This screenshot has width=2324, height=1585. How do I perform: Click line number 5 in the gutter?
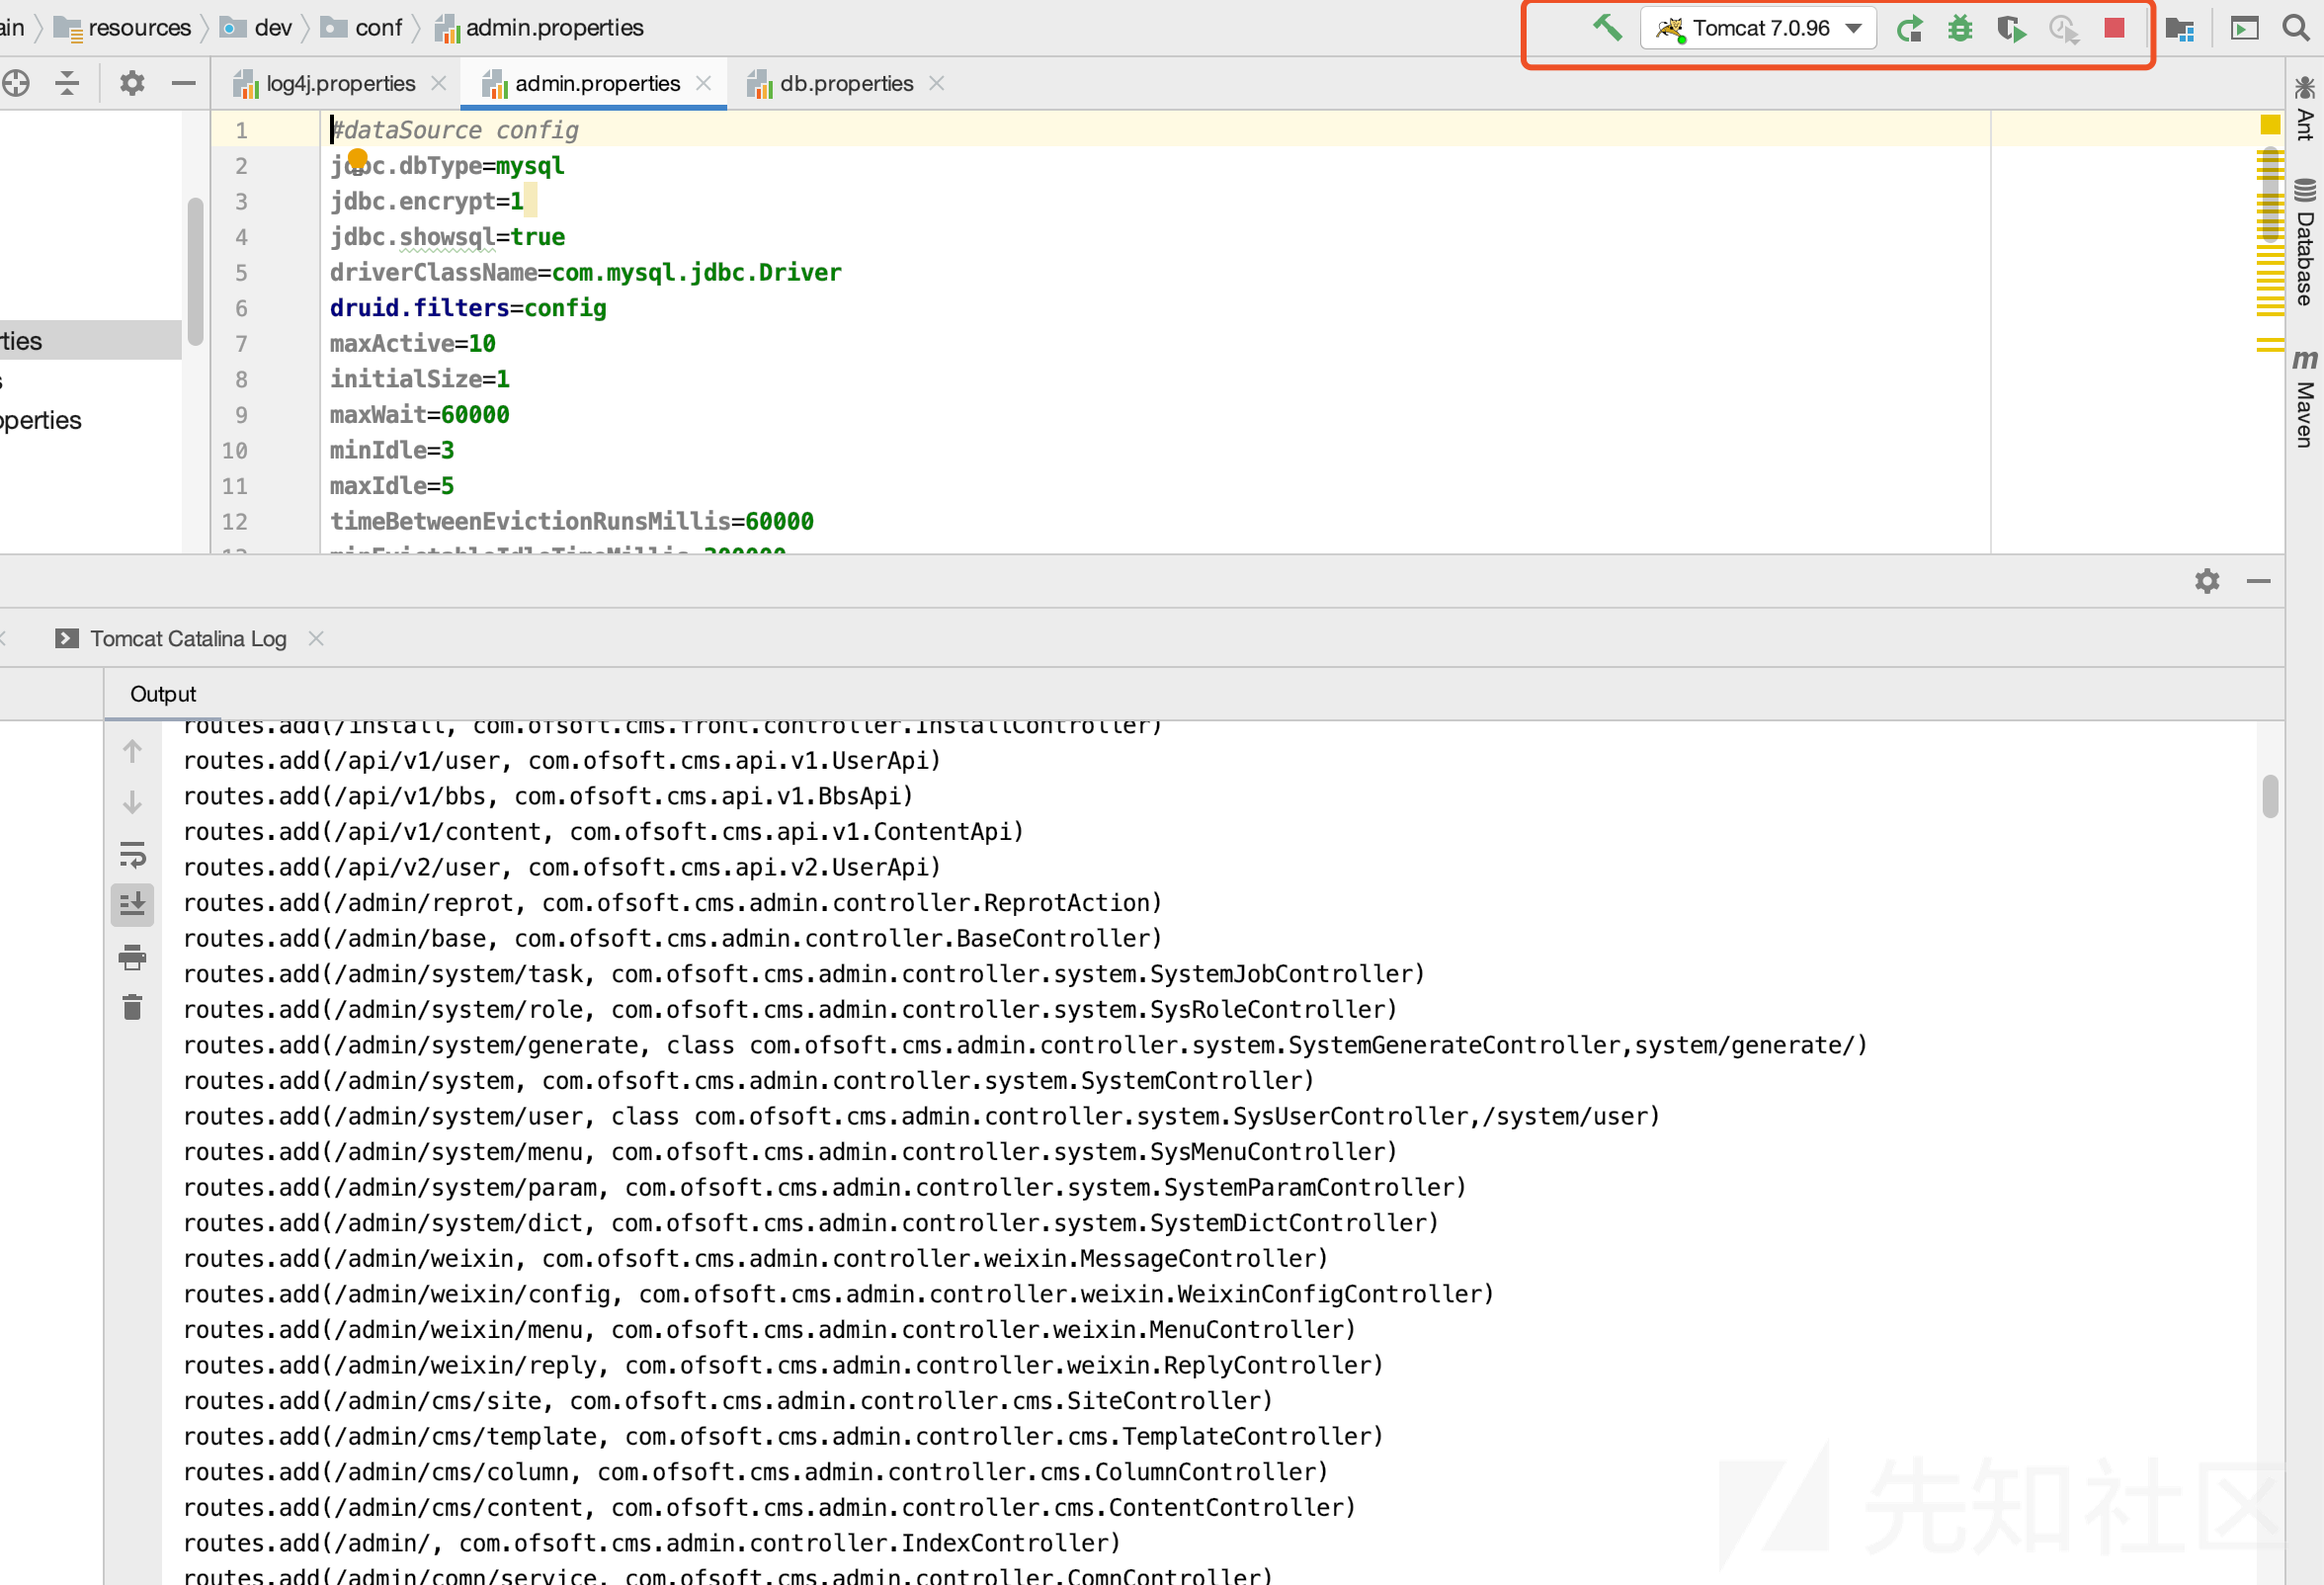[x=241, y=273]
